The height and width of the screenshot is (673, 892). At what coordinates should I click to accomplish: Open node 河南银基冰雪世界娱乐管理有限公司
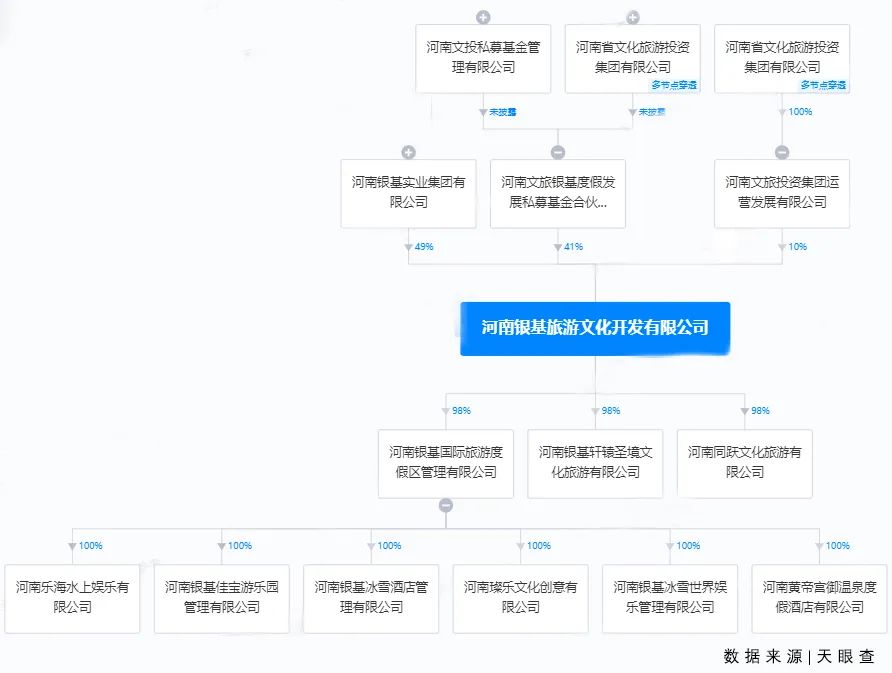pyautogui.click(x=670, y=598)
